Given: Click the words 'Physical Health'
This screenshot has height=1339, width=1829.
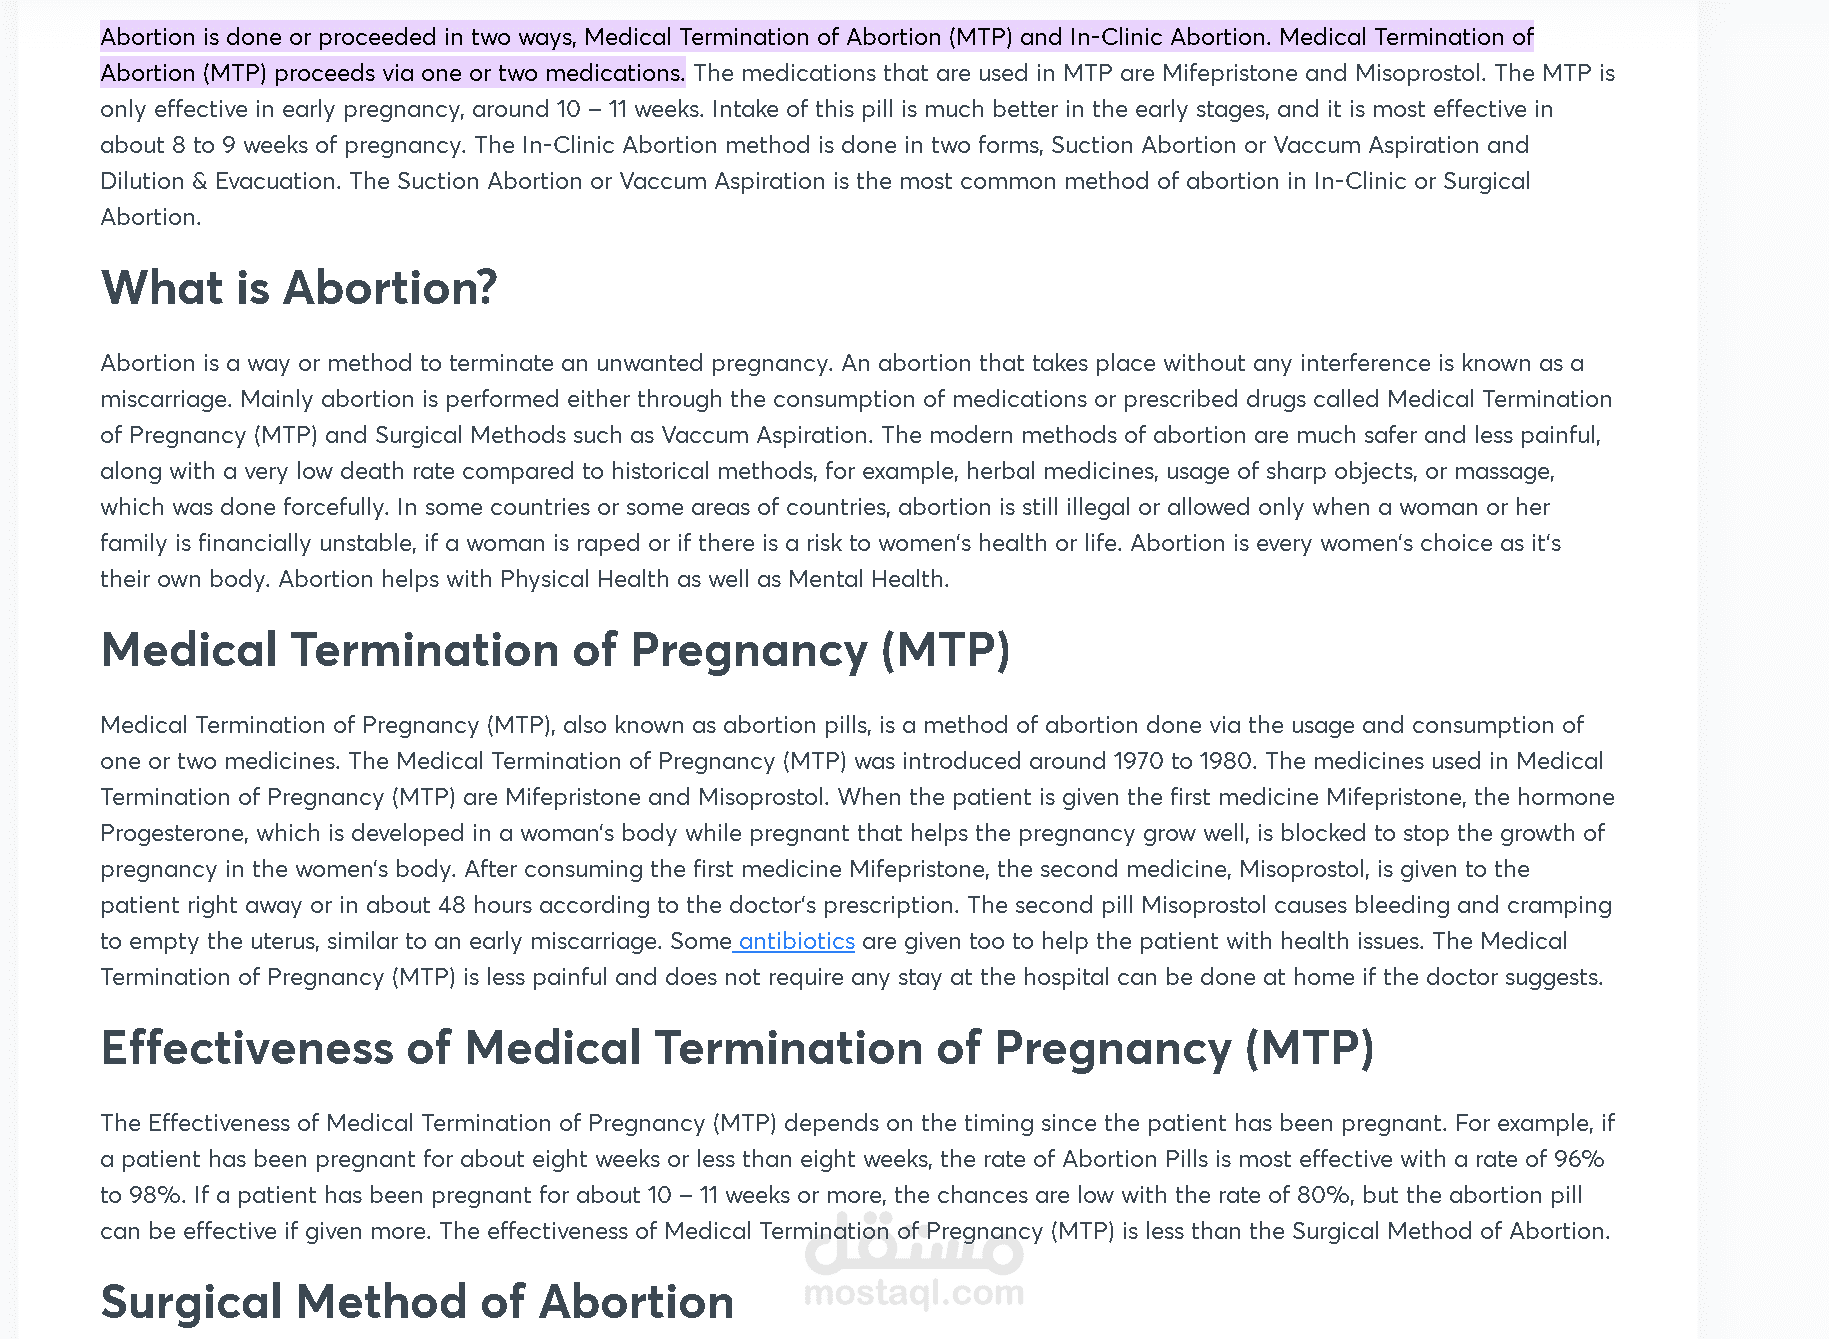Looking at the screenshot, I should 584,579.
